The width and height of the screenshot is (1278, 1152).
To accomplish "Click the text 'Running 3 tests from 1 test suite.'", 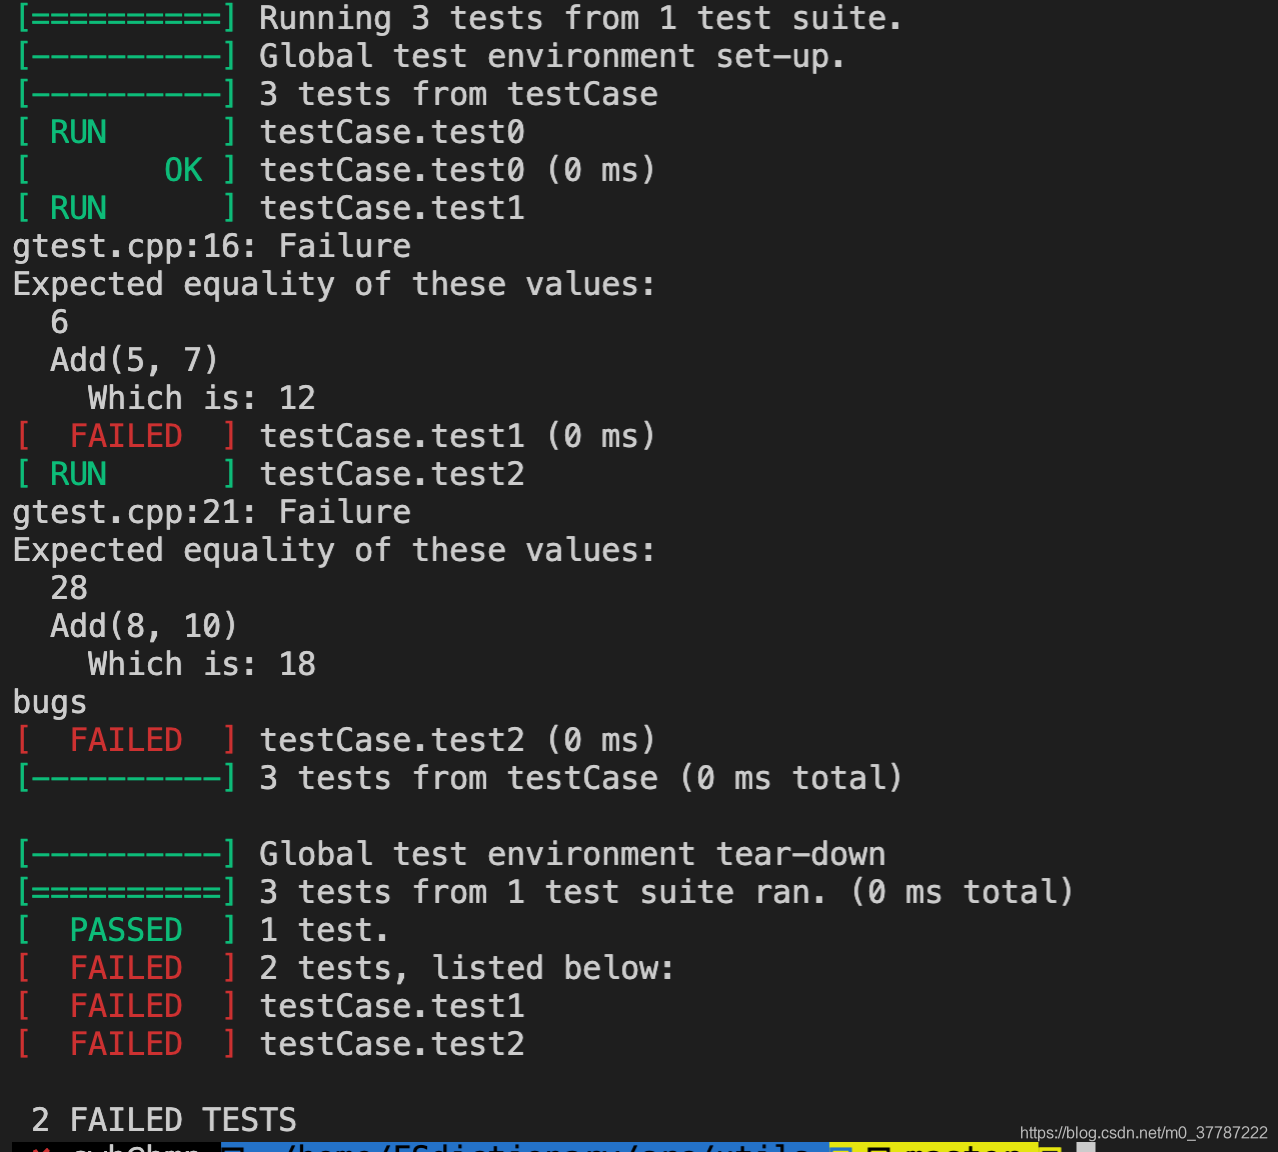I will tap(580, 19).
